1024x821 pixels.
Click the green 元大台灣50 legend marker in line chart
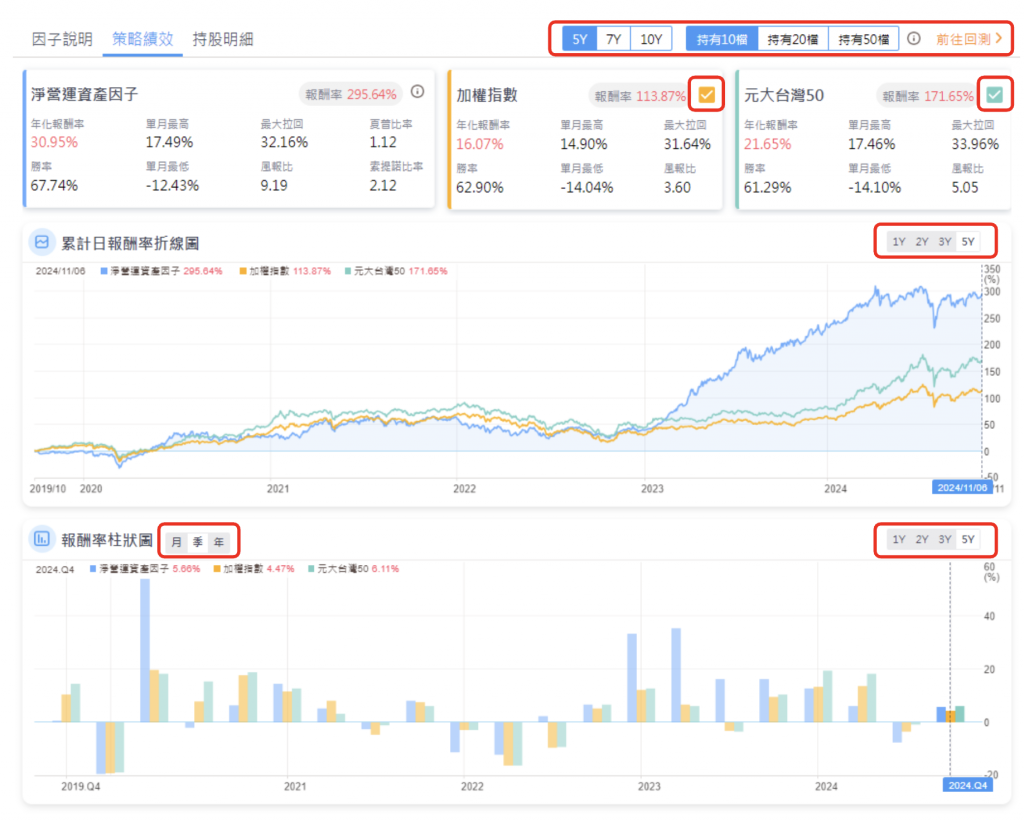[347, 271]
